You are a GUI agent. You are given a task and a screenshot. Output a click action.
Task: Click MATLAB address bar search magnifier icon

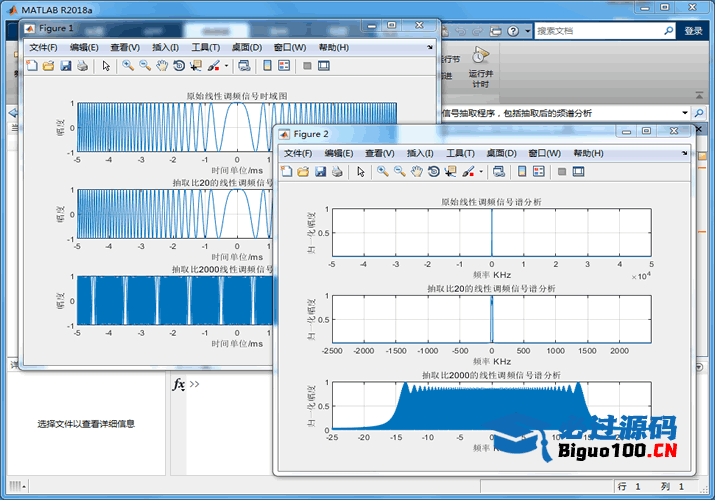pyautogui.click(x=699, y=113)
